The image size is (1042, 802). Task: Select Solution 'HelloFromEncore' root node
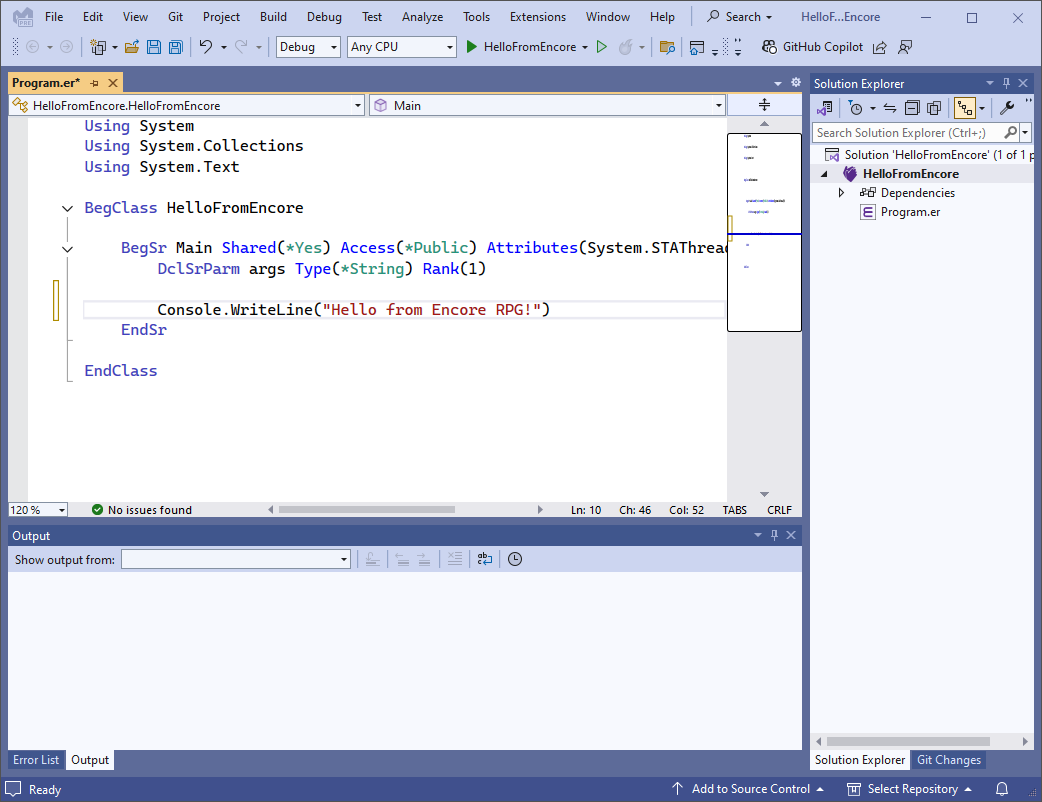pos(929,155)
